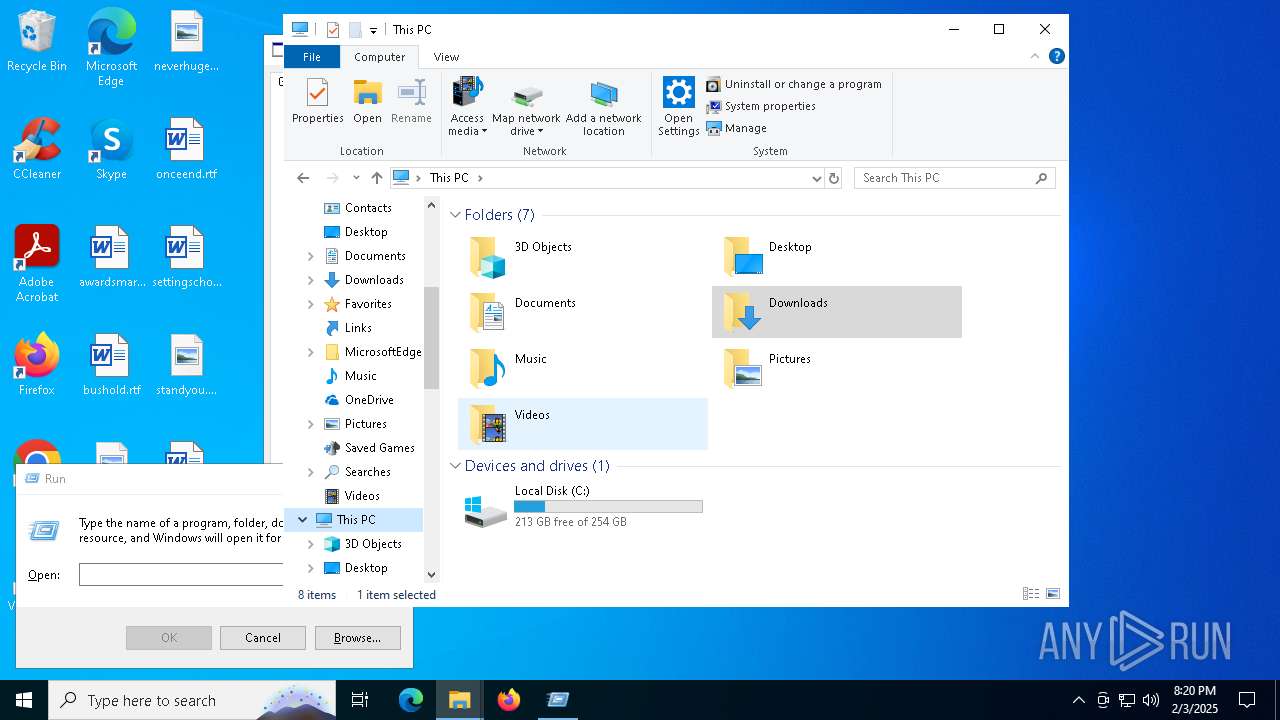Refresh the This PC view
Image resolution: width=1280 pixels, height=720 pixels.
[x=834, y=178]
